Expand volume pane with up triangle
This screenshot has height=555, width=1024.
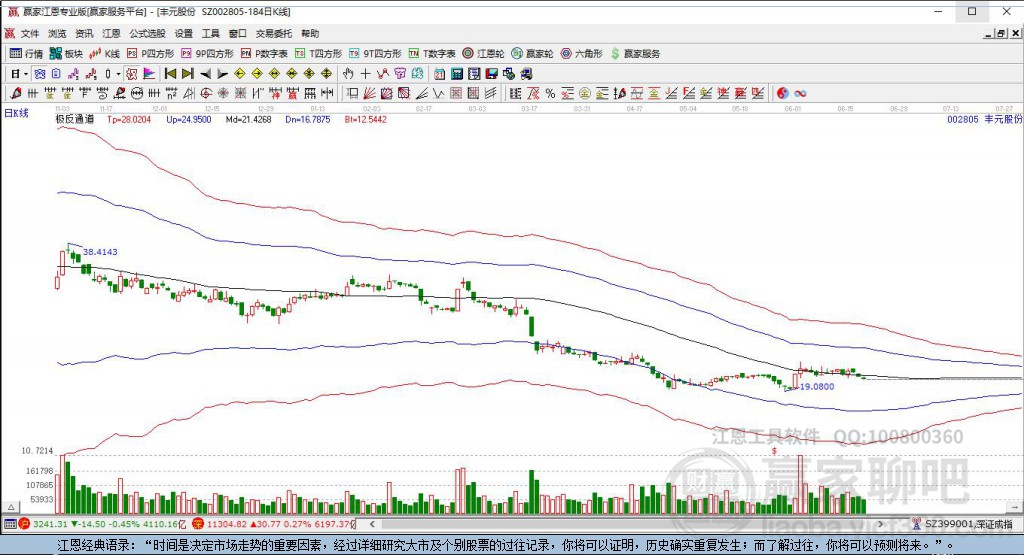[x=10, y=507]
